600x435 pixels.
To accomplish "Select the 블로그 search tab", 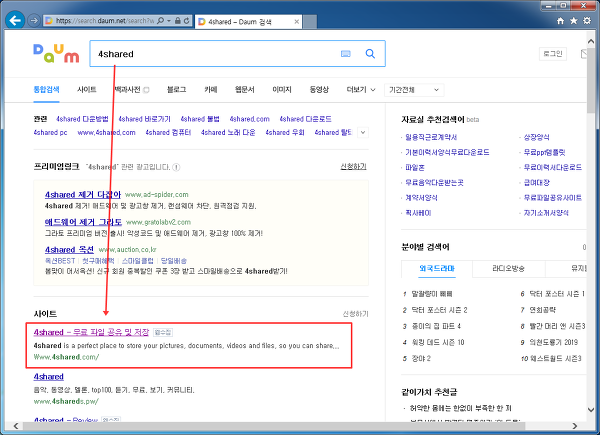I will [x=176, y=90].
